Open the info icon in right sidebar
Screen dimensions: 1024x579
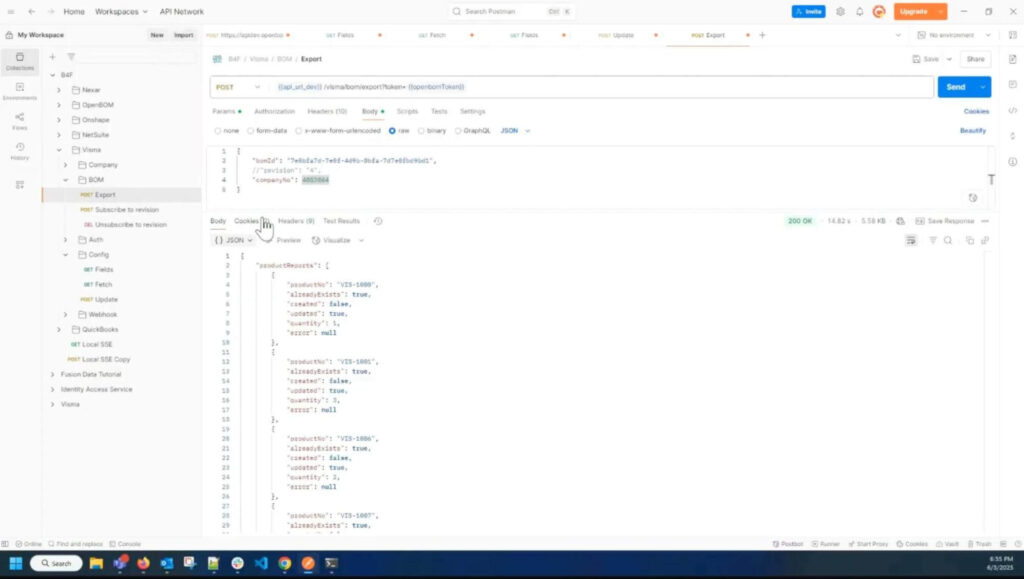1012,162
